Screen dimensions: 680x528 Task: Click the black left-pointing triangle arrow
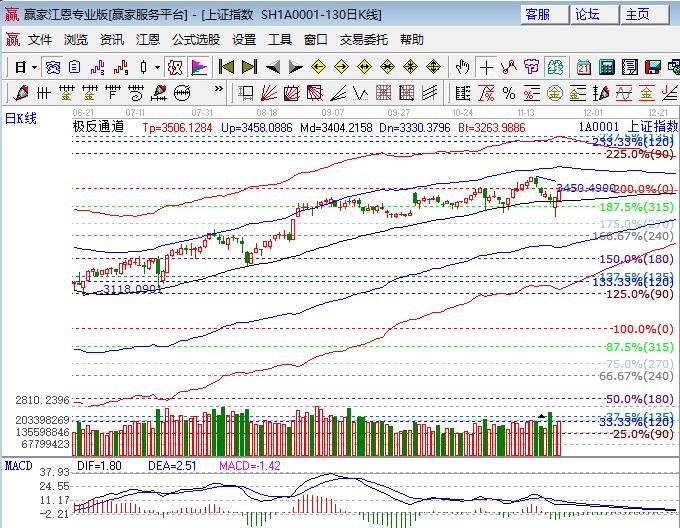pyautogui.click(x=272, y=67)
